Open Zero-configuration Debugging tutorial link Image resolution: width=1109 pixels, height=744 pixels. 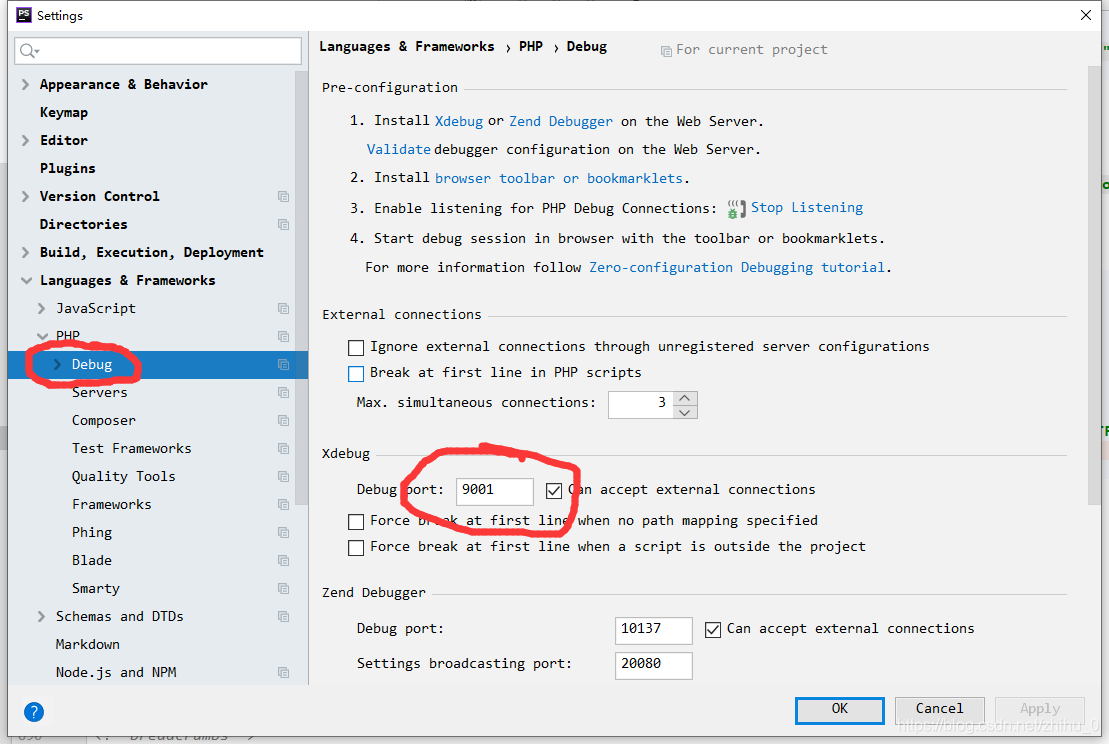[x=736, y=267]
